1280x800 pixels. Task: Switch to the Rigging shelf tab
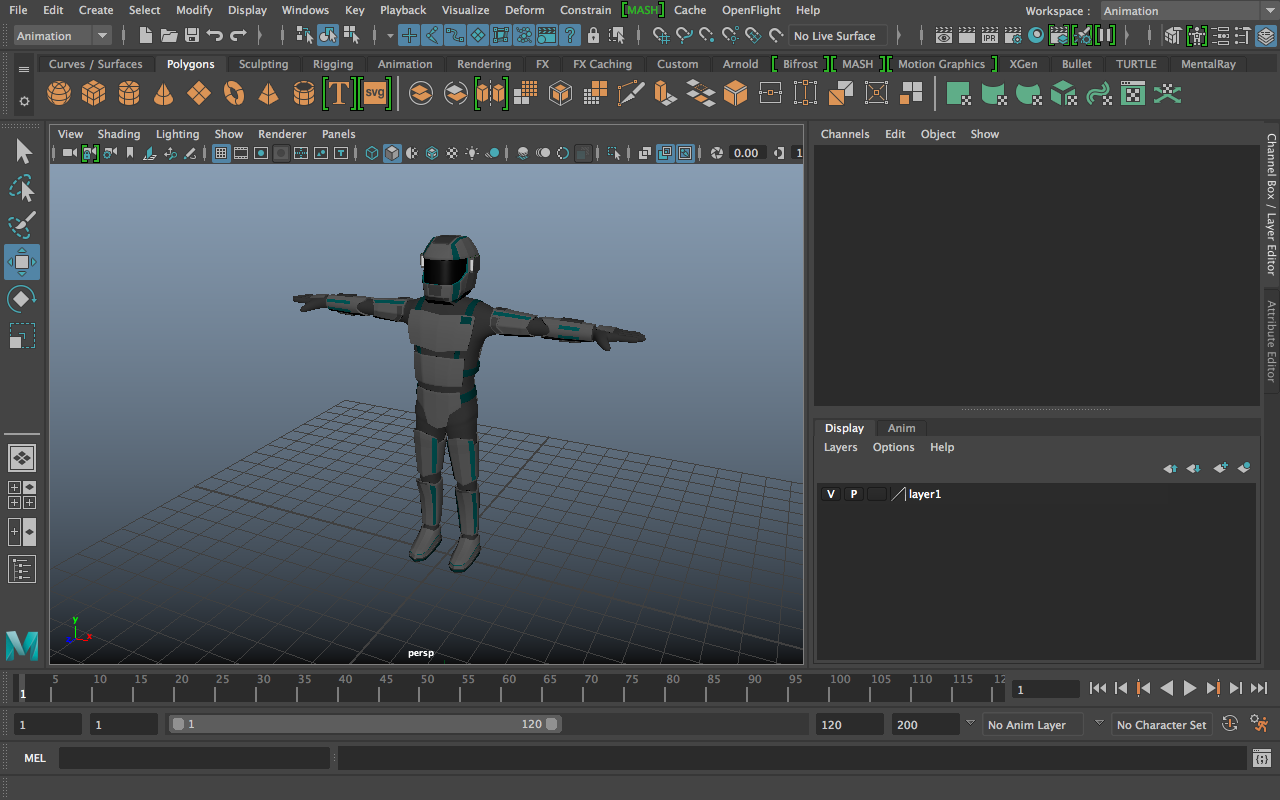[333, 64]
